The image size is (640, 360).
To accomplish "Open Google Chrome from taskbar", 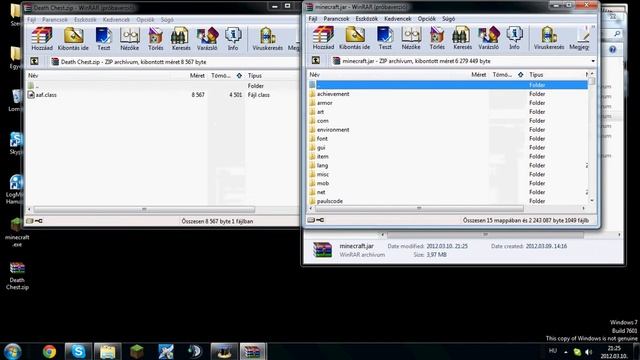I will coord(49,351).
